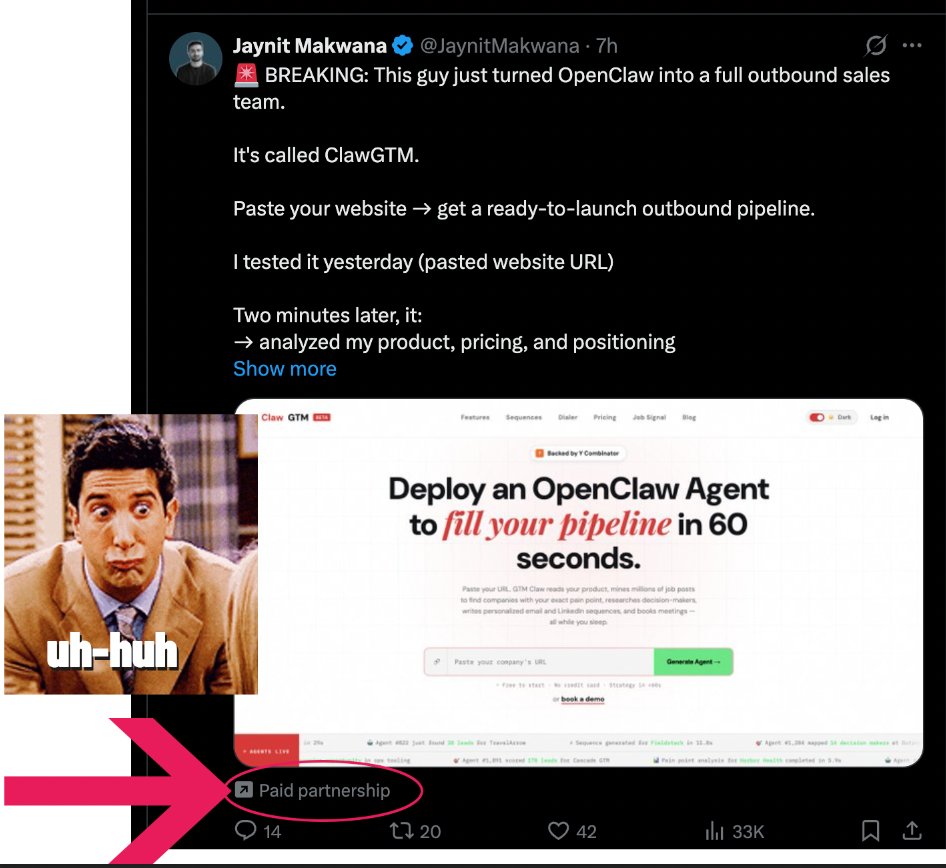Click the uh-huh reaction GIF
The image size is (946, 868).
tap(131, 554)
